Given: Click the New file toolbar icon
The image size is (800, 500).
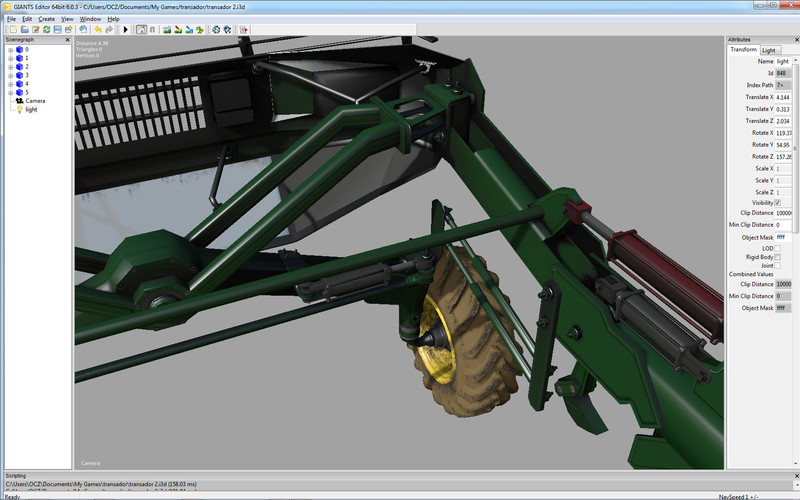Looking at the screenshot, I should click(x=12, y=29).
